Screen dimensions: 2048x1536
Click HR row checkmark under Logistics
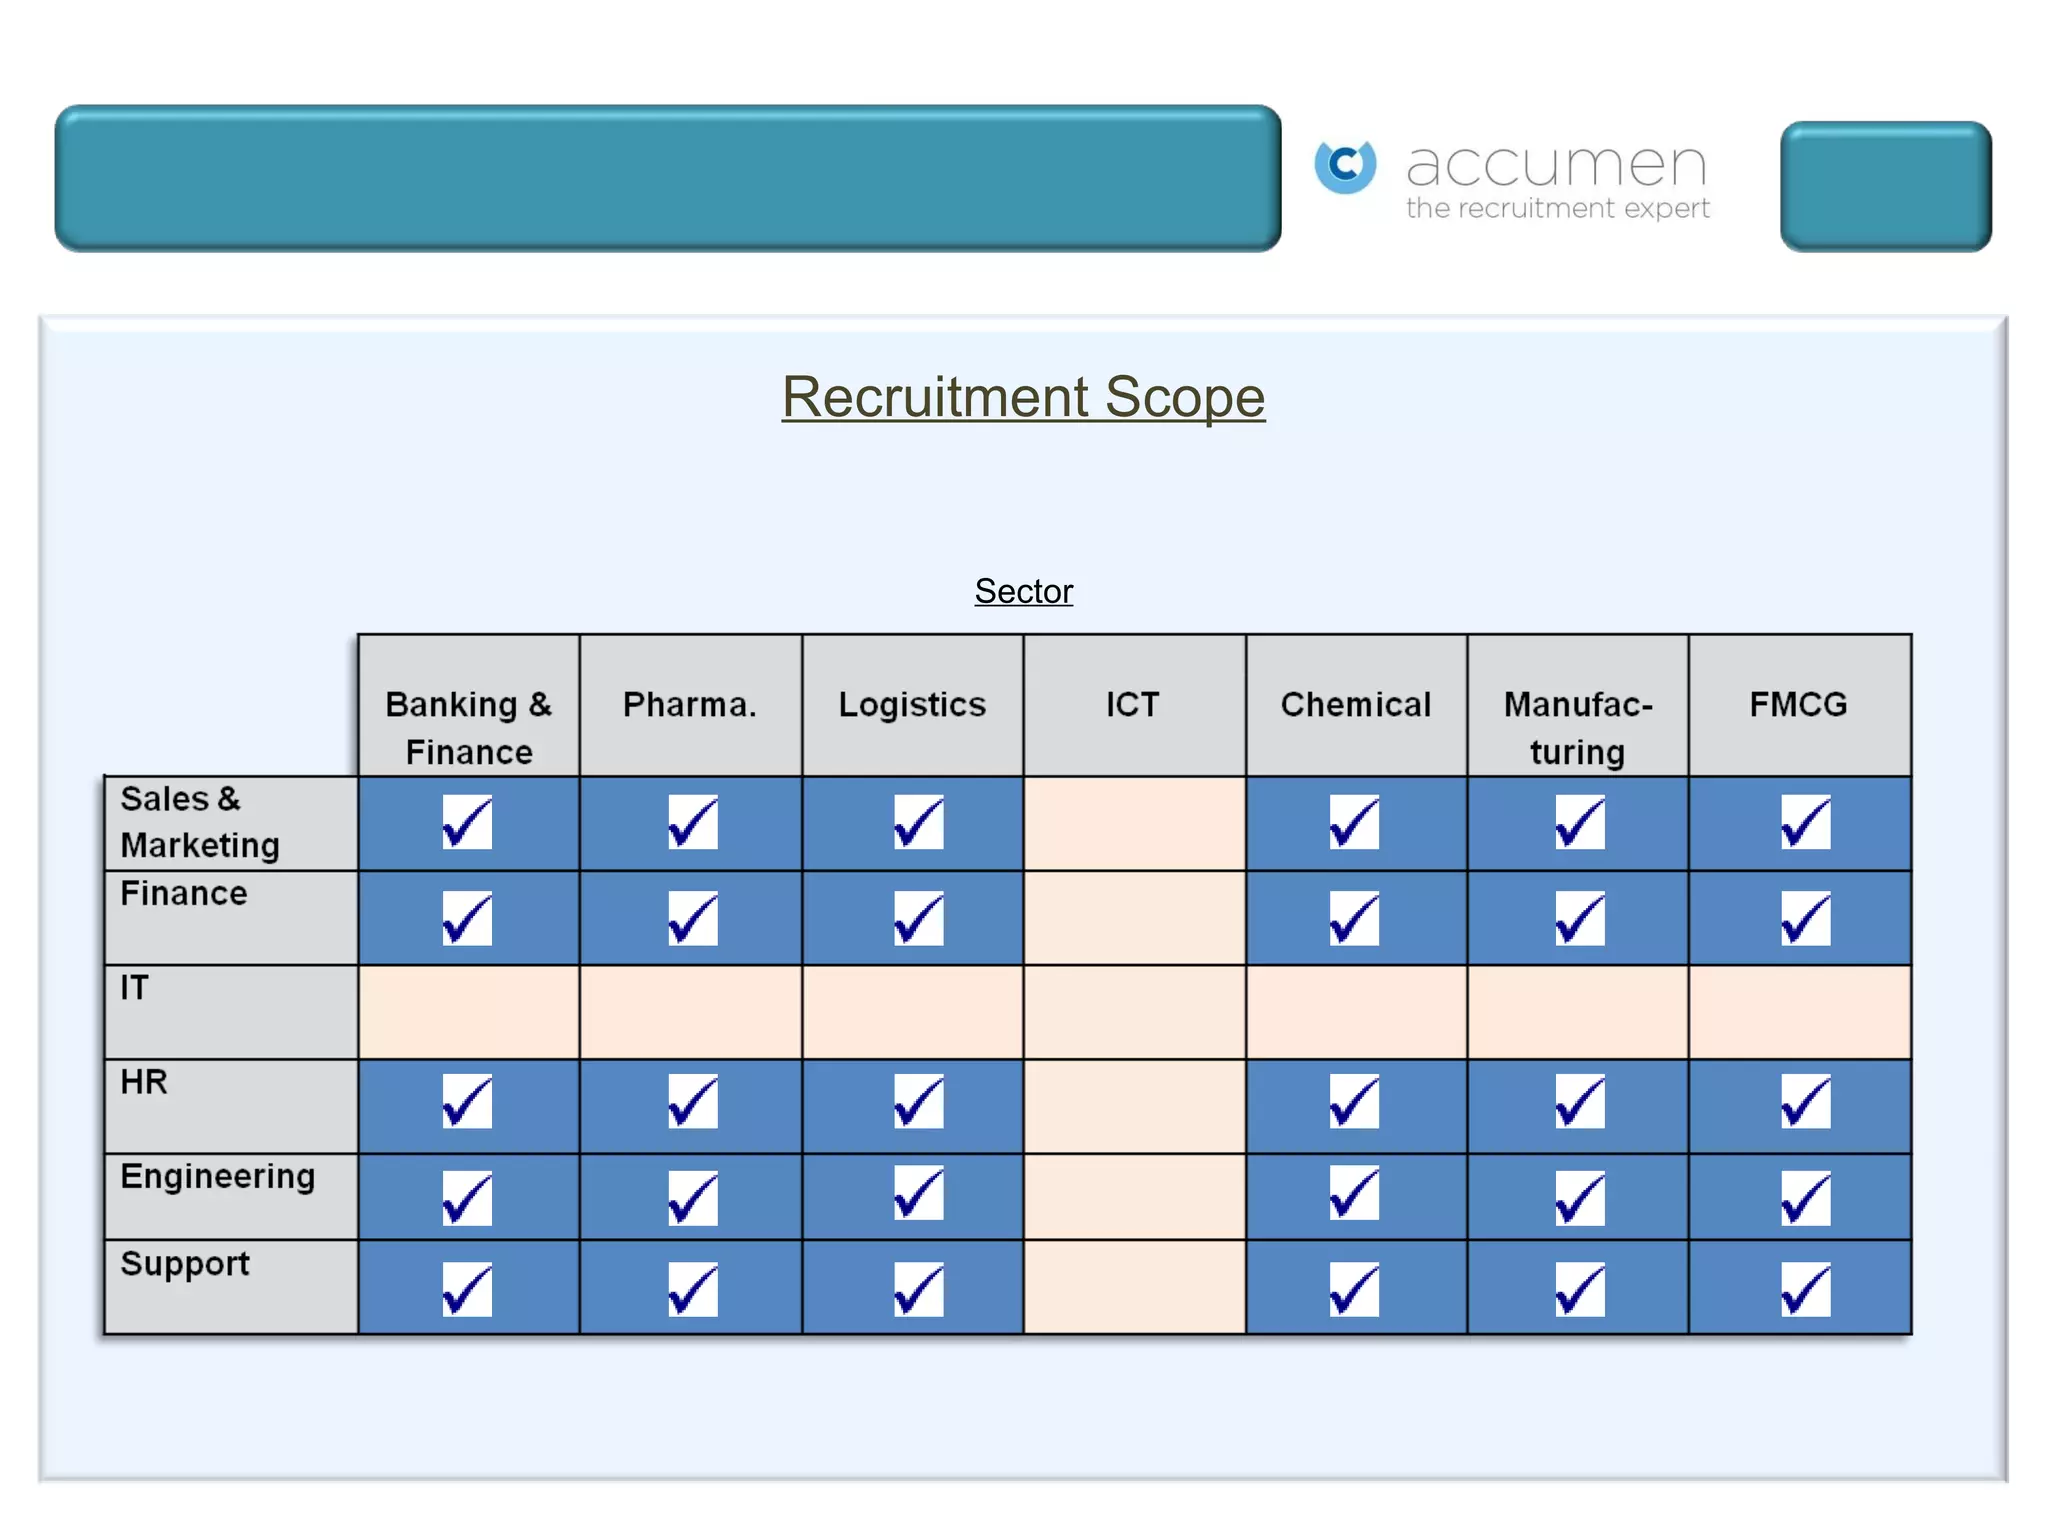(x=919, y=1101)
